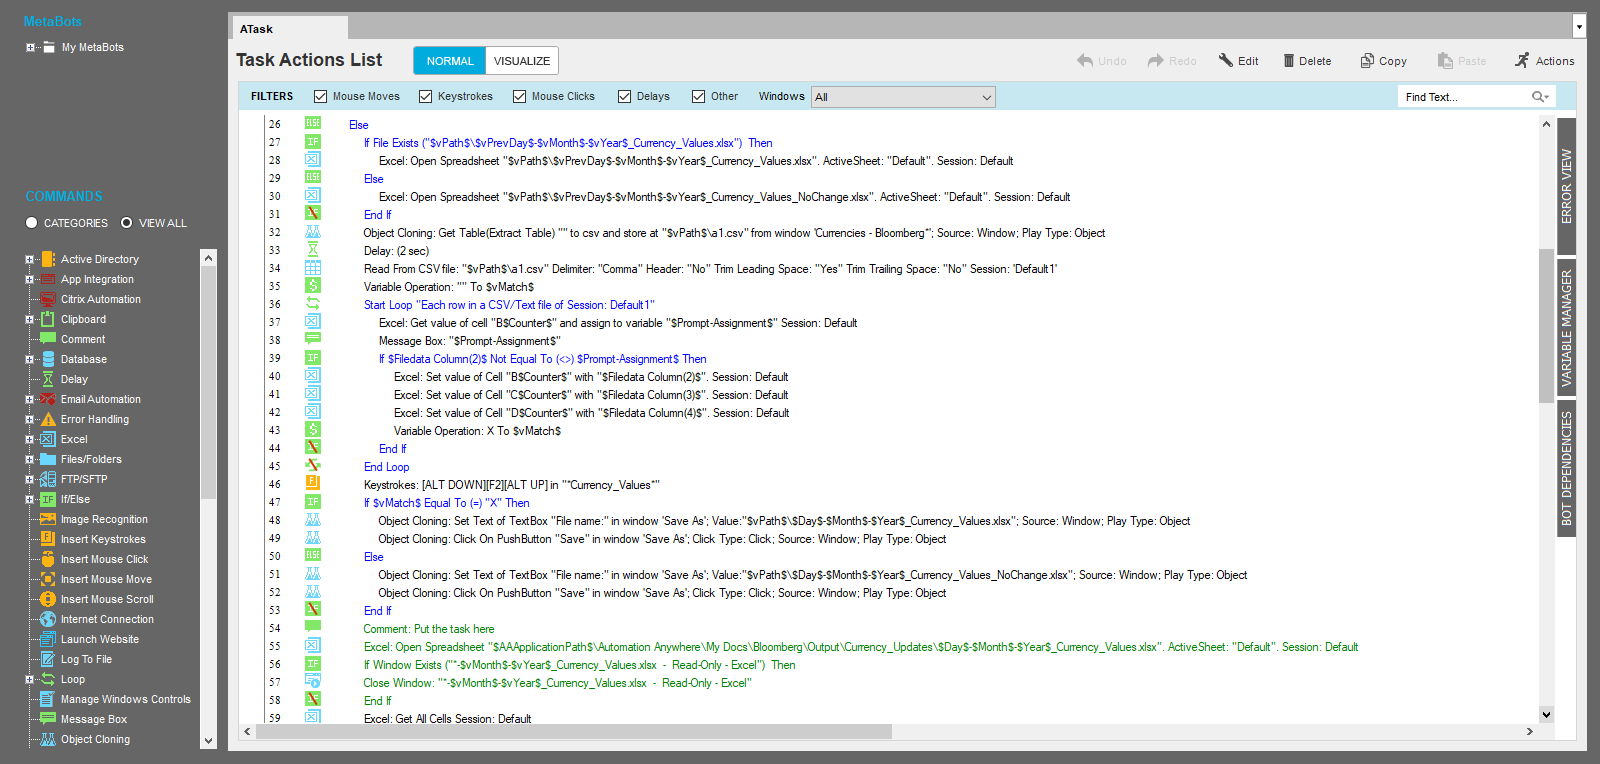Click the Edit wrench icon
1600x764 pixels.
click(1225, 61)
